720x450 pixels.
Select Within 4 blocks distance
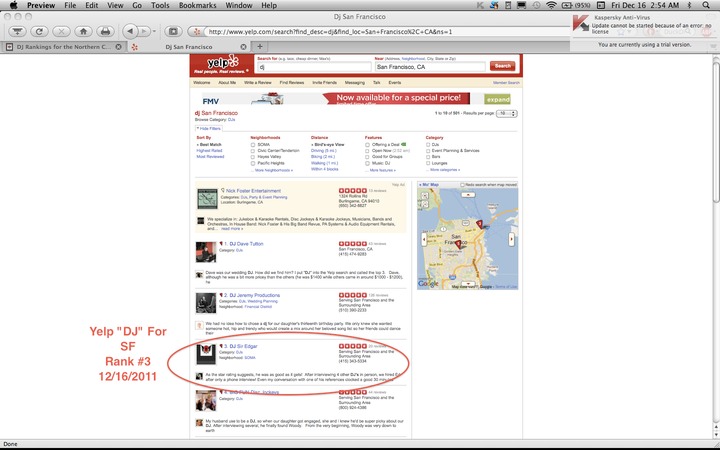tap(325, 169)
